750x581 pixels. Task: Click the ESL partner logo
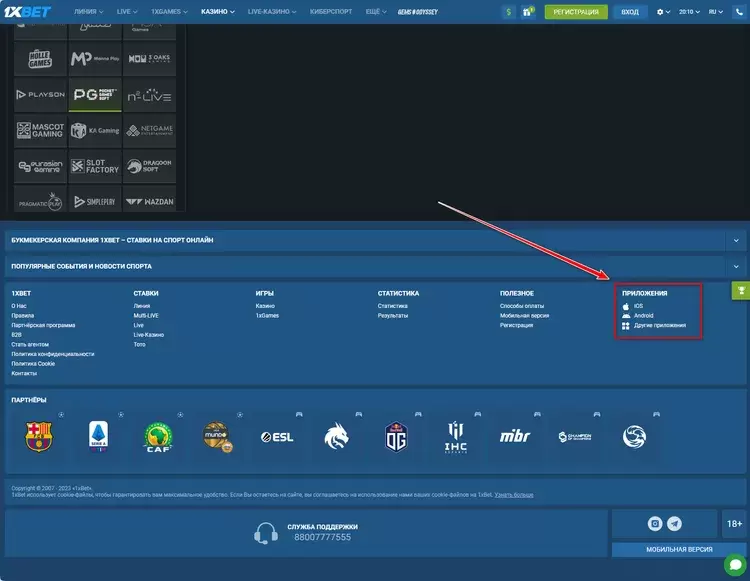pyautogui.click(x=277, y=437)
